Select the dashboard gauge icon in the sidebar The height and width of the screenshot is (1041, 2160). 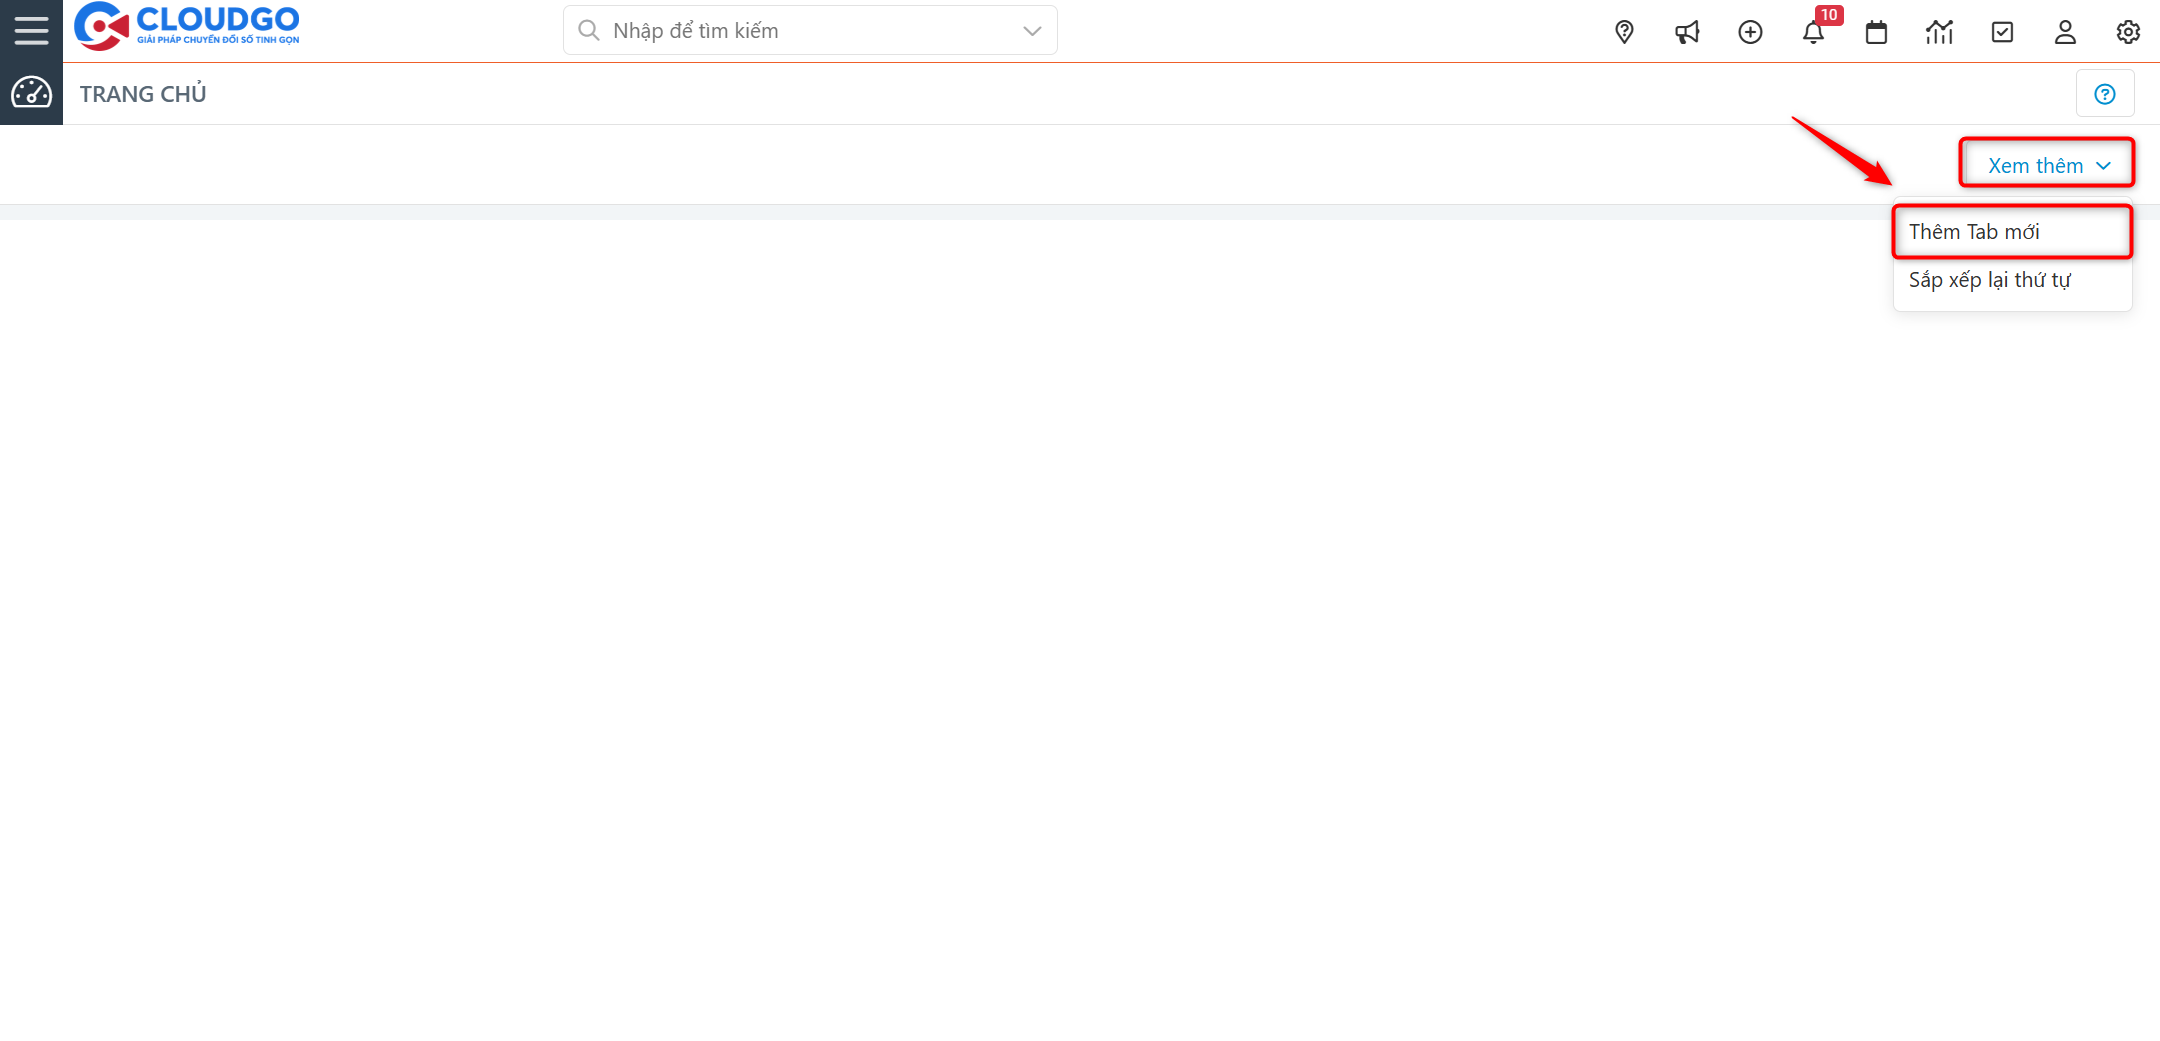click(31, 93)
